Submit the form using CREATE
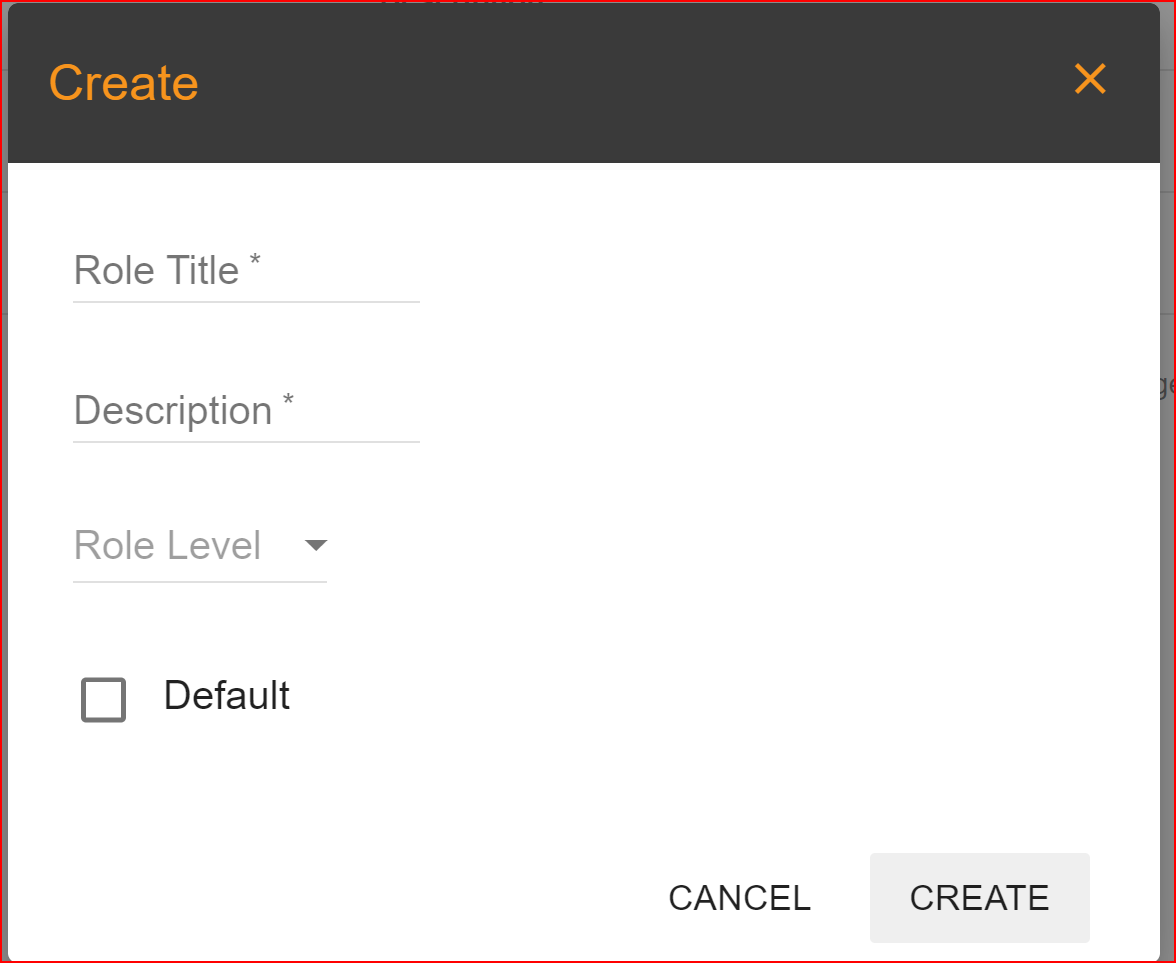Viewport: 1176px width, 963px height. click(979, 898)
